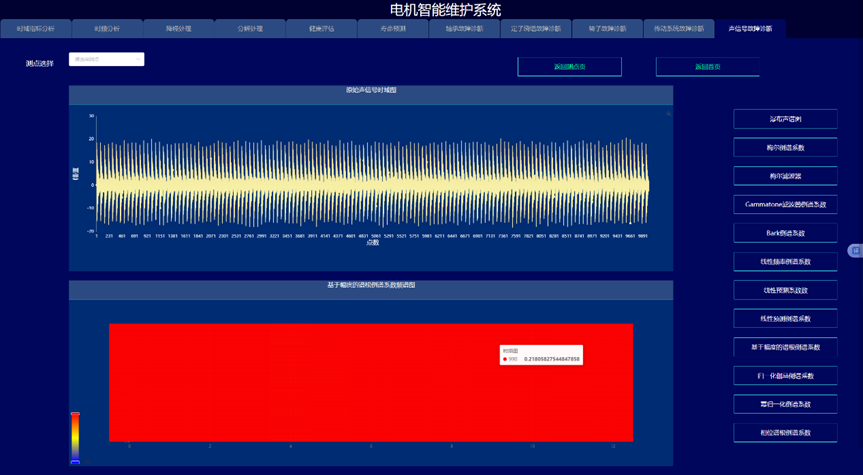Click the small toolbox icon on time-domain chart
The height and width of the screenshot is (475, 863).
668,114
